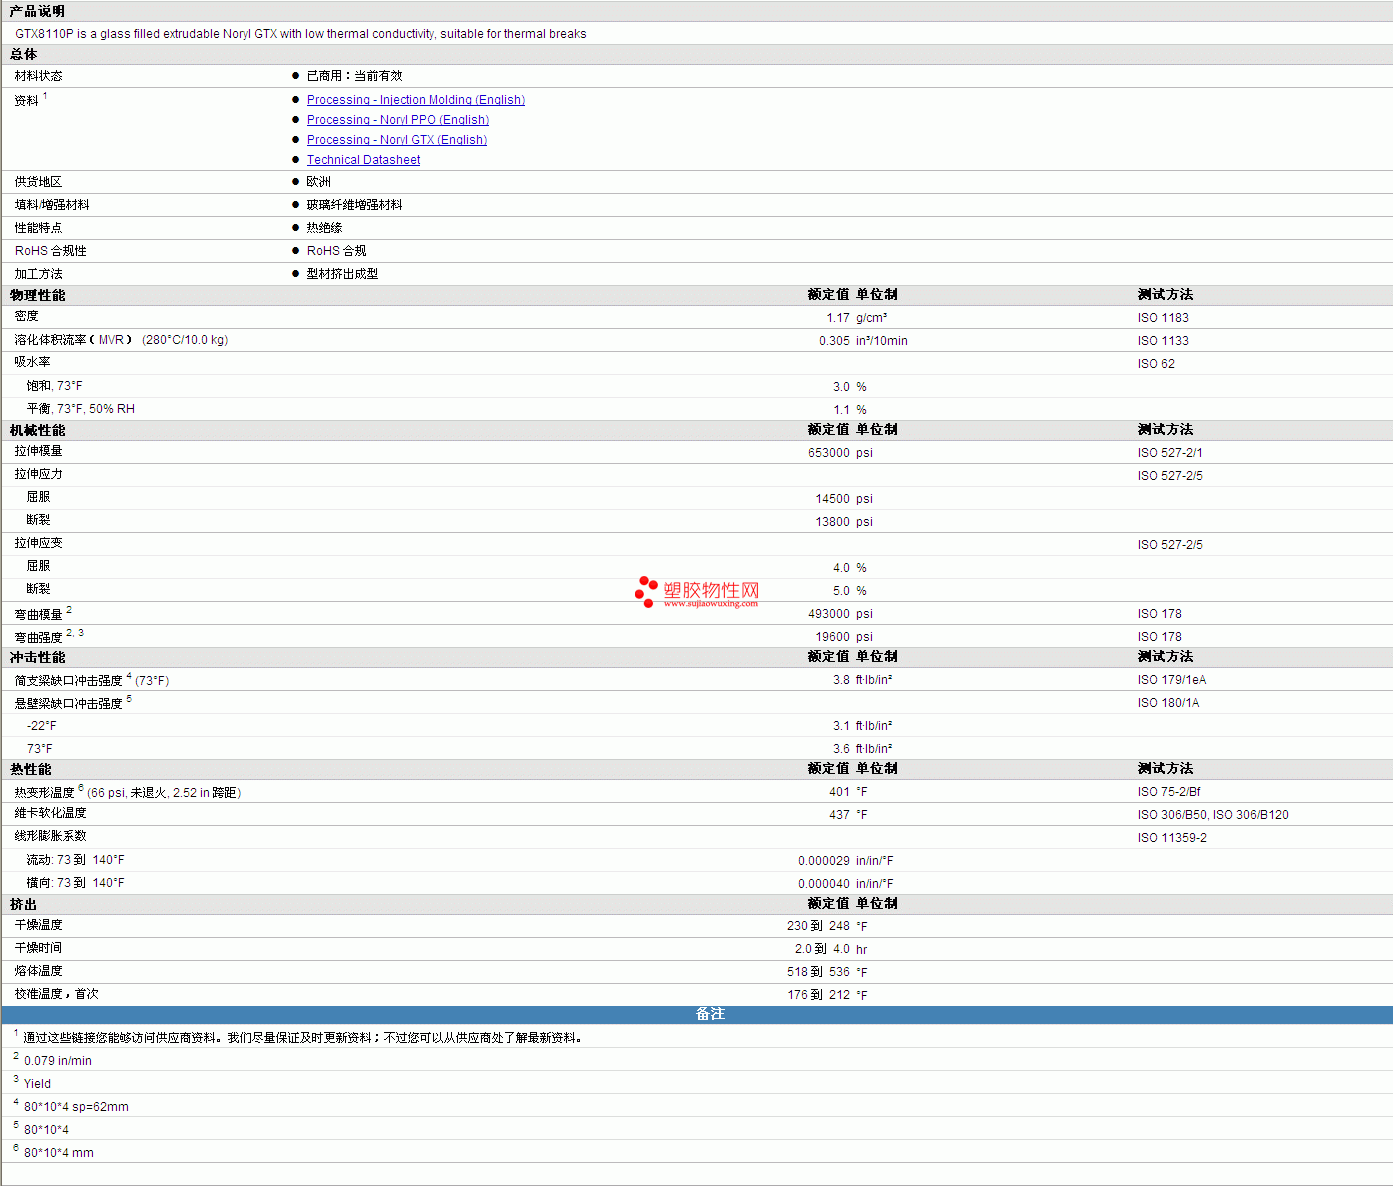Click the 已商用：当前有效 status value
This screenshot has width=1393, height=1186.
click(354, 76)
